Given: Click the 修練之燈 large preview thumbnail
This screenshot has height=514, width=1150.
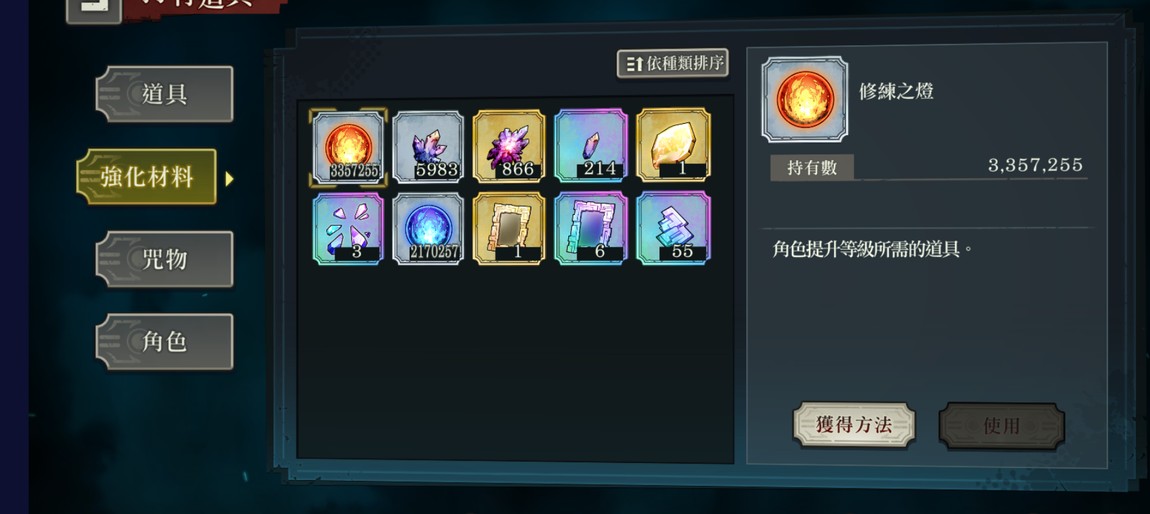Looking at the screenshot, I should click(805, 99).
